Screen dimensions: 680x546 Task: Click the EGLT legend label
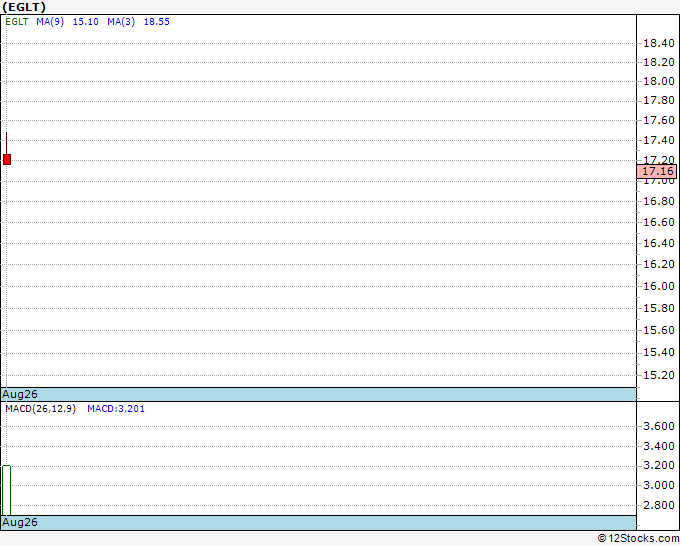(17, 22)
